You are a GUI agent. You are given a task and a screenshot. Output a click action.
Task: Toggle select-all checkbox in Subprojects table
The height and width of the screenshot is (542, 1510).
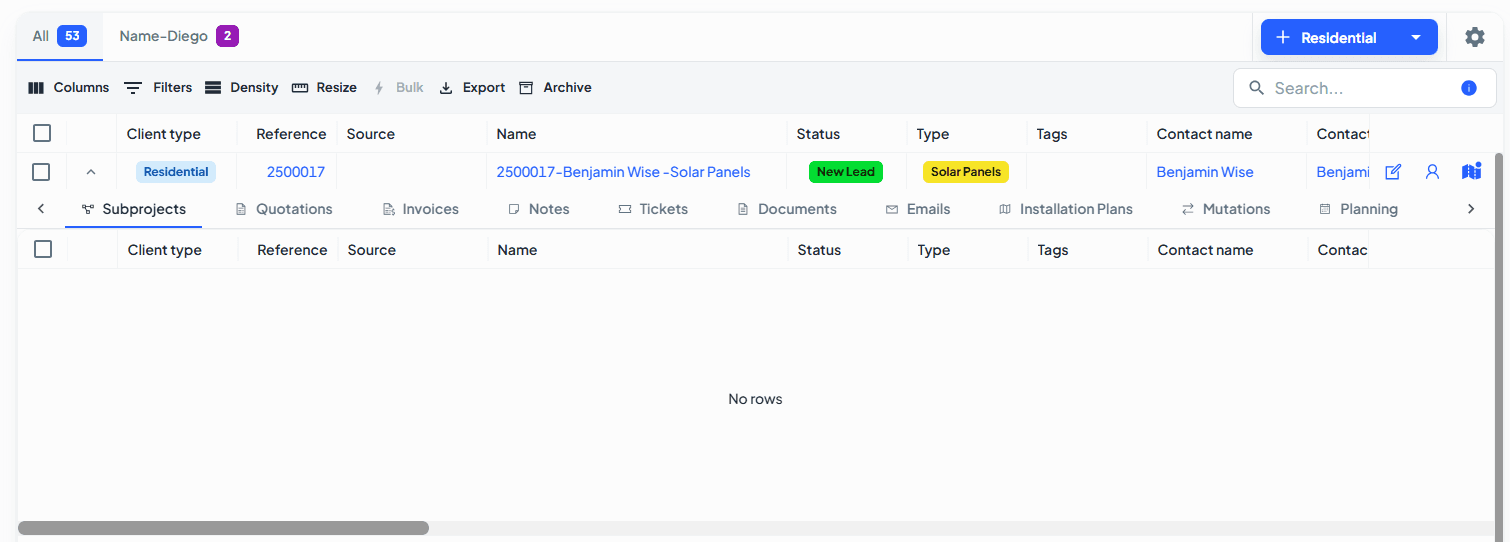point(43,249)
